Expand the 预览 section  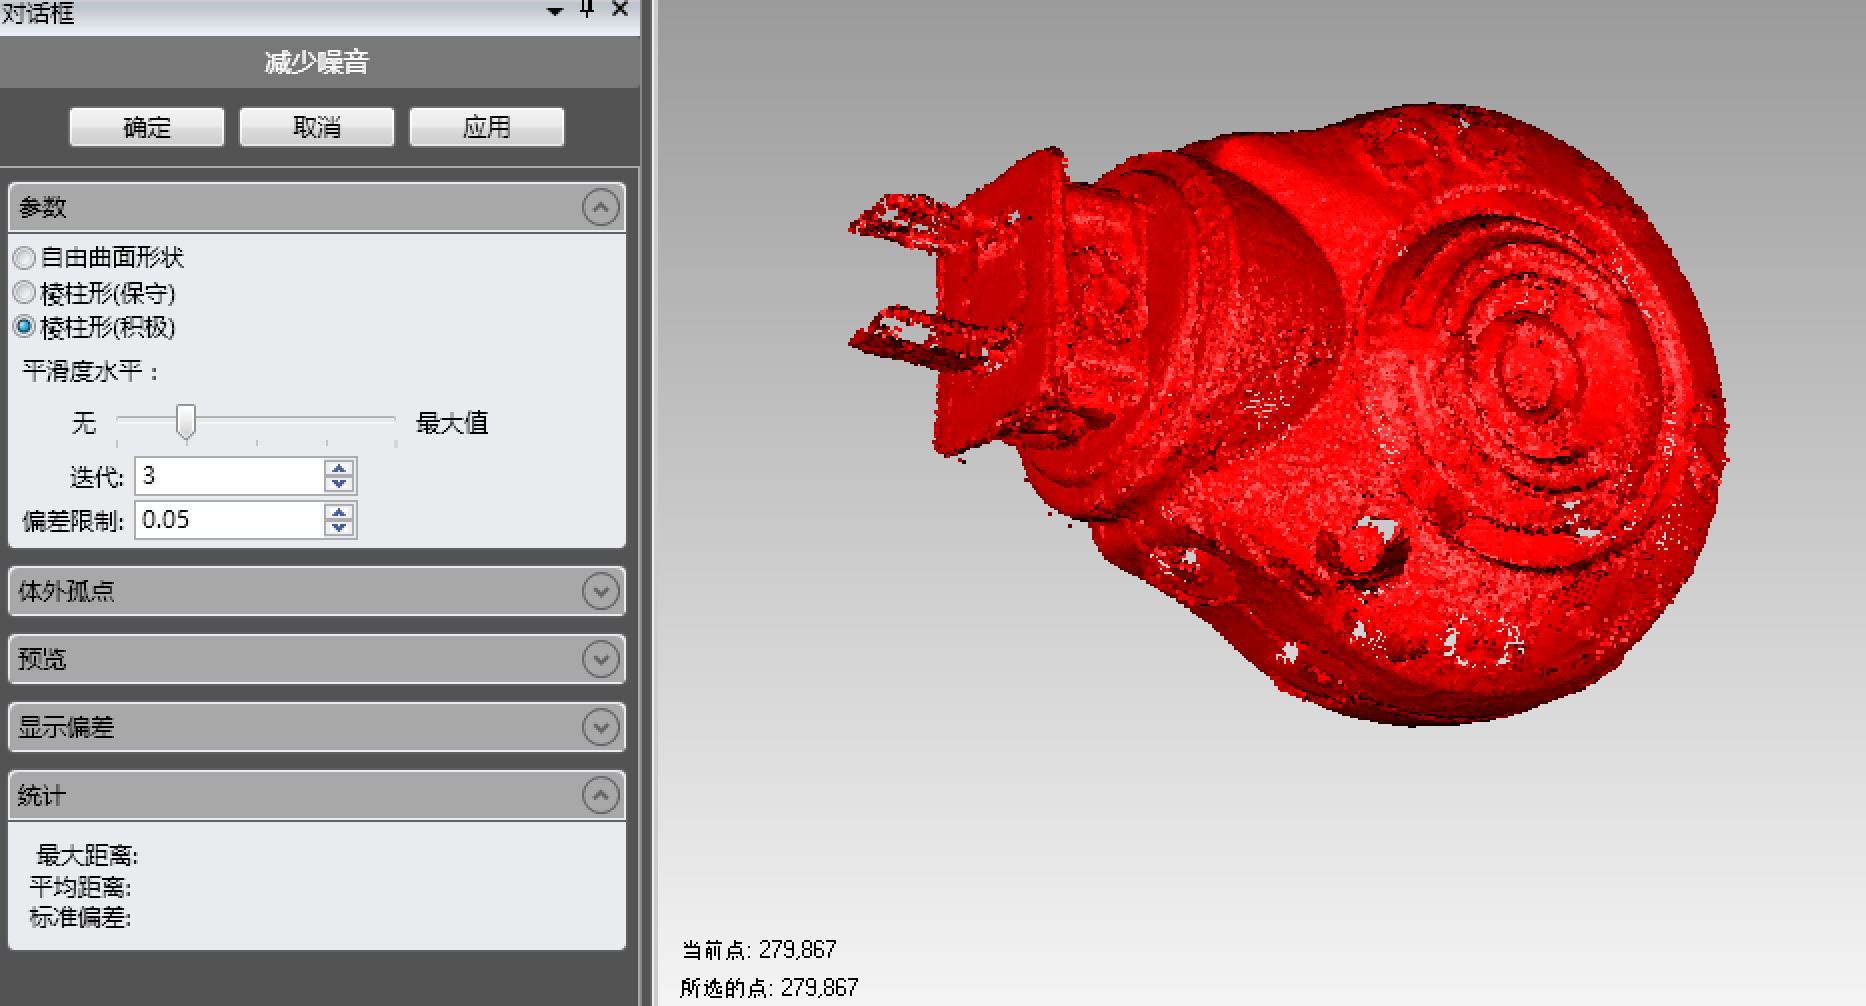[600, 659]
